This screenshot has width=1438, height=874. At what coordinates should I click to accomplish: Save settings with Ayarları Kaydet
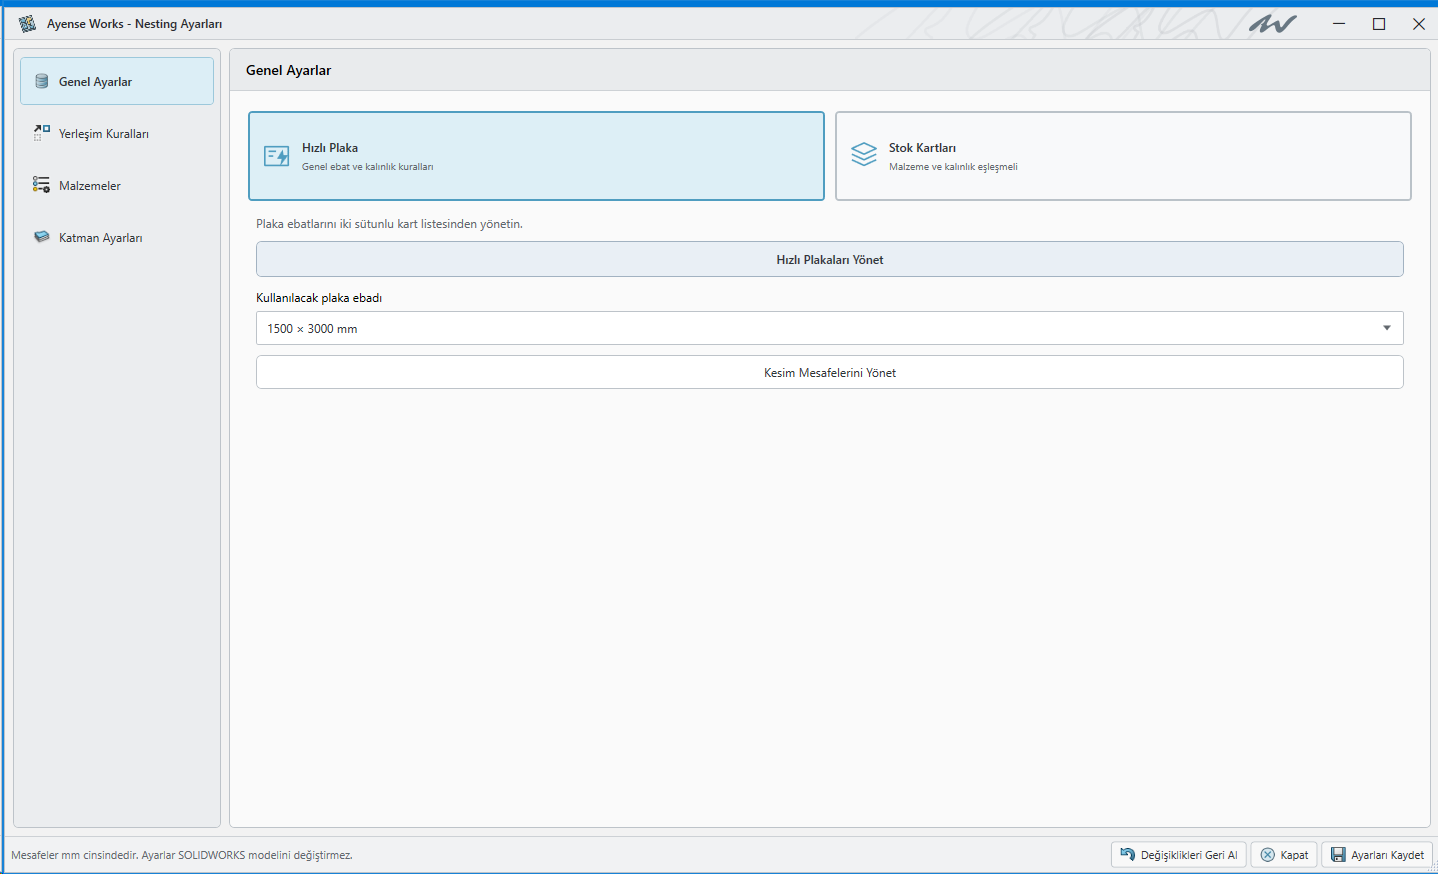coord(1377,855)
